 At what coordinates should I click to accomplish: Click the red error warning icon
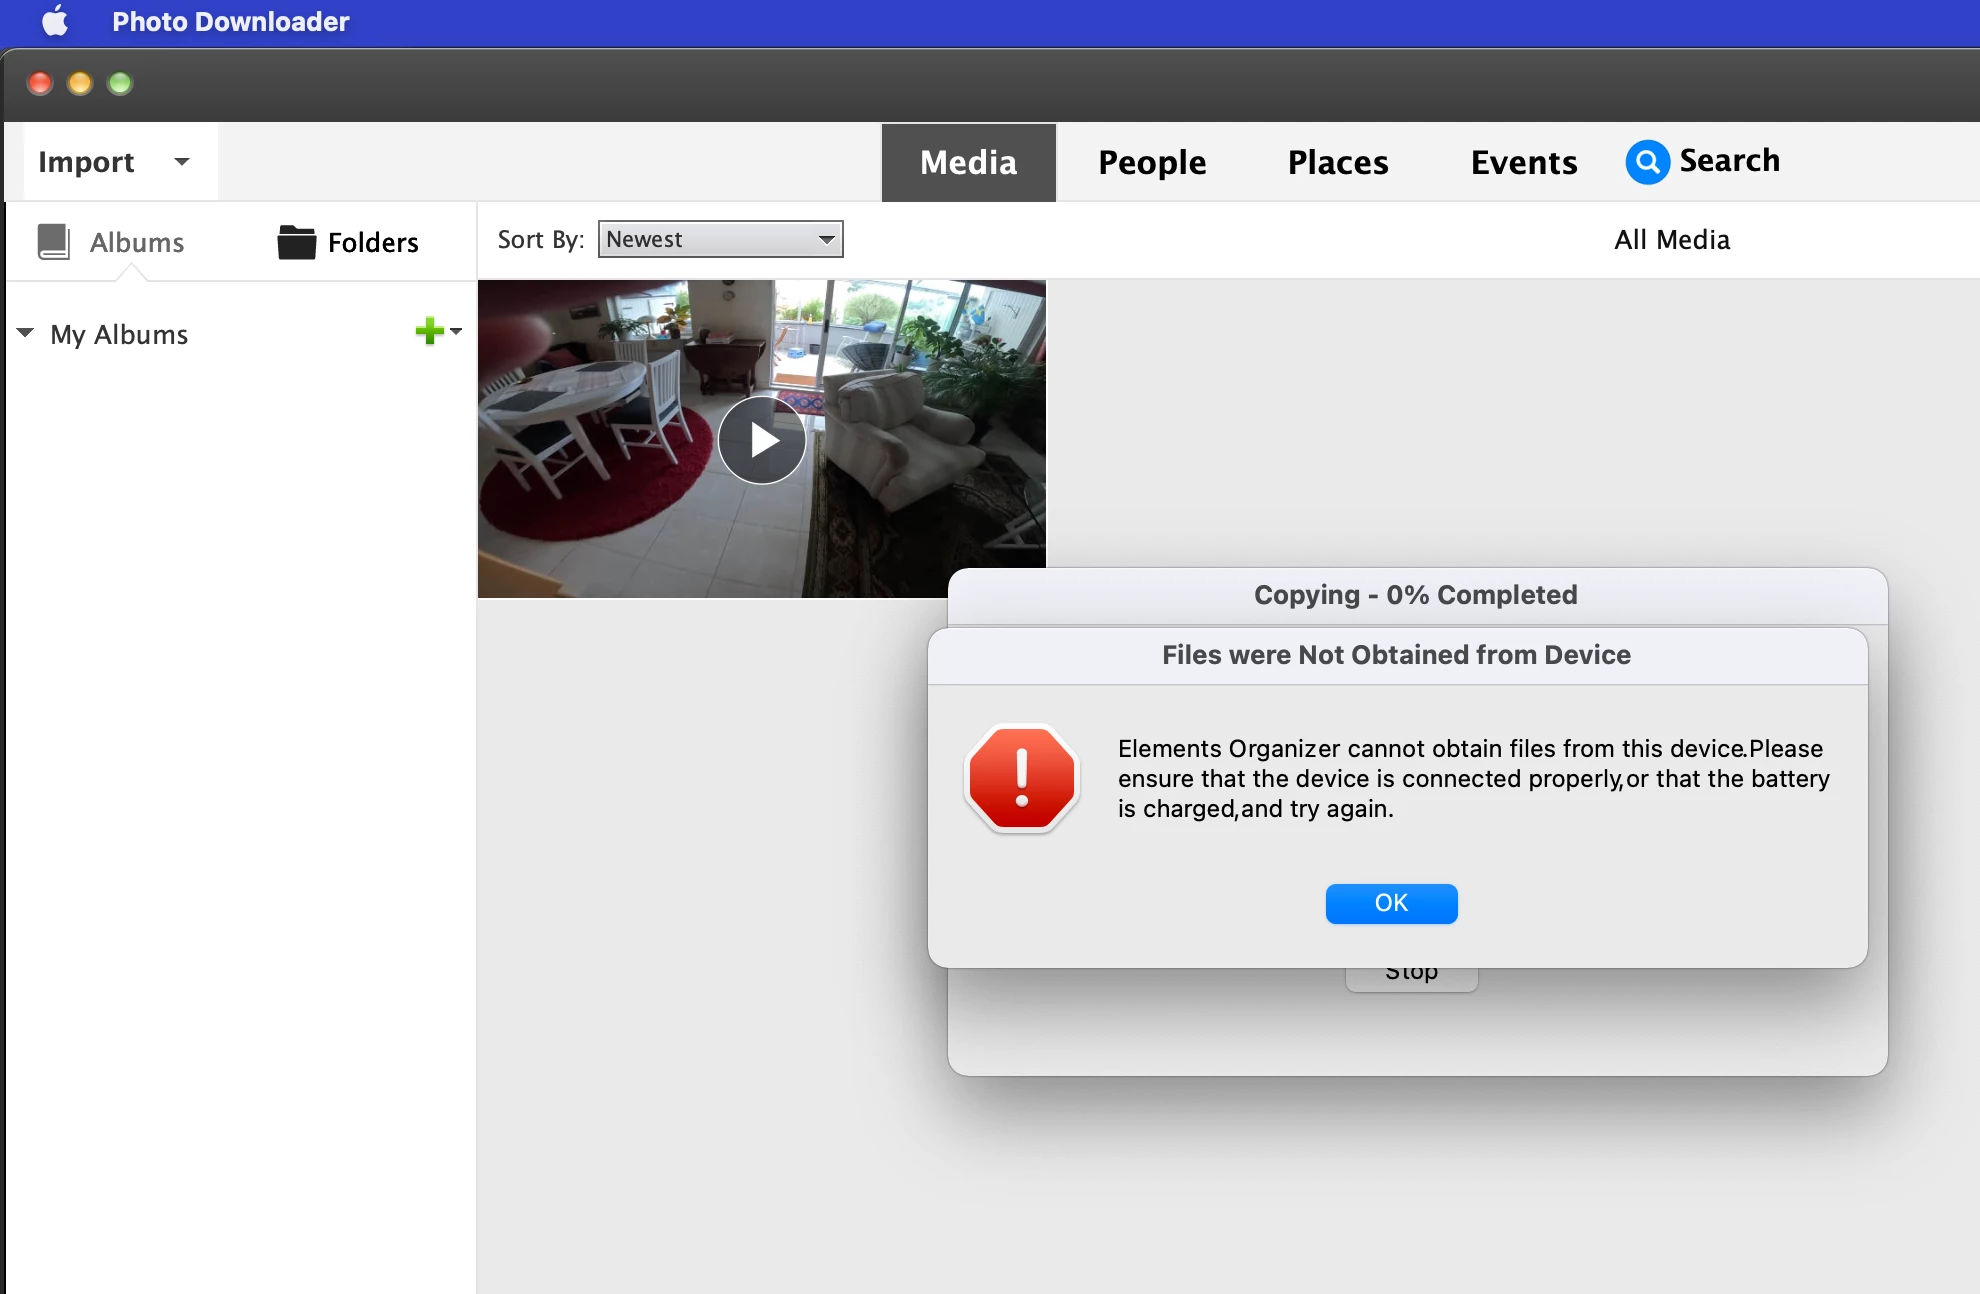coord(1021,779)
